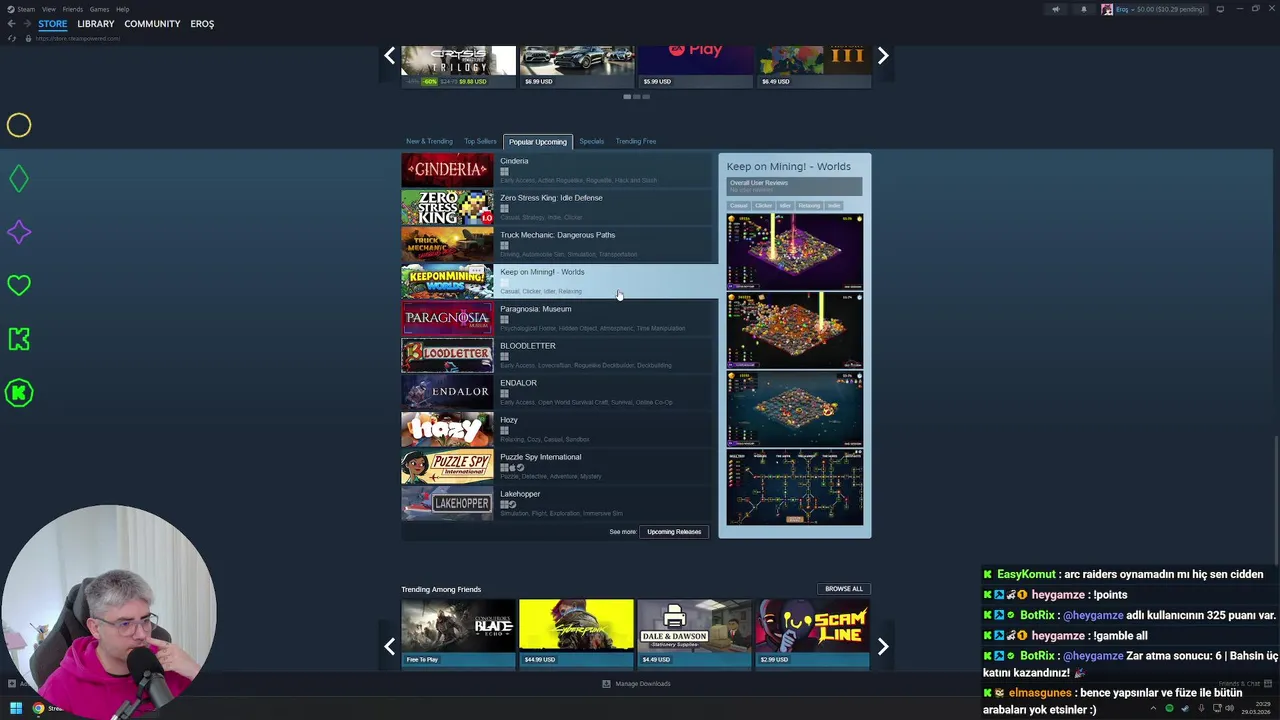Open Windows Start menu
1280x720 pixels.
tap(15, 708)
